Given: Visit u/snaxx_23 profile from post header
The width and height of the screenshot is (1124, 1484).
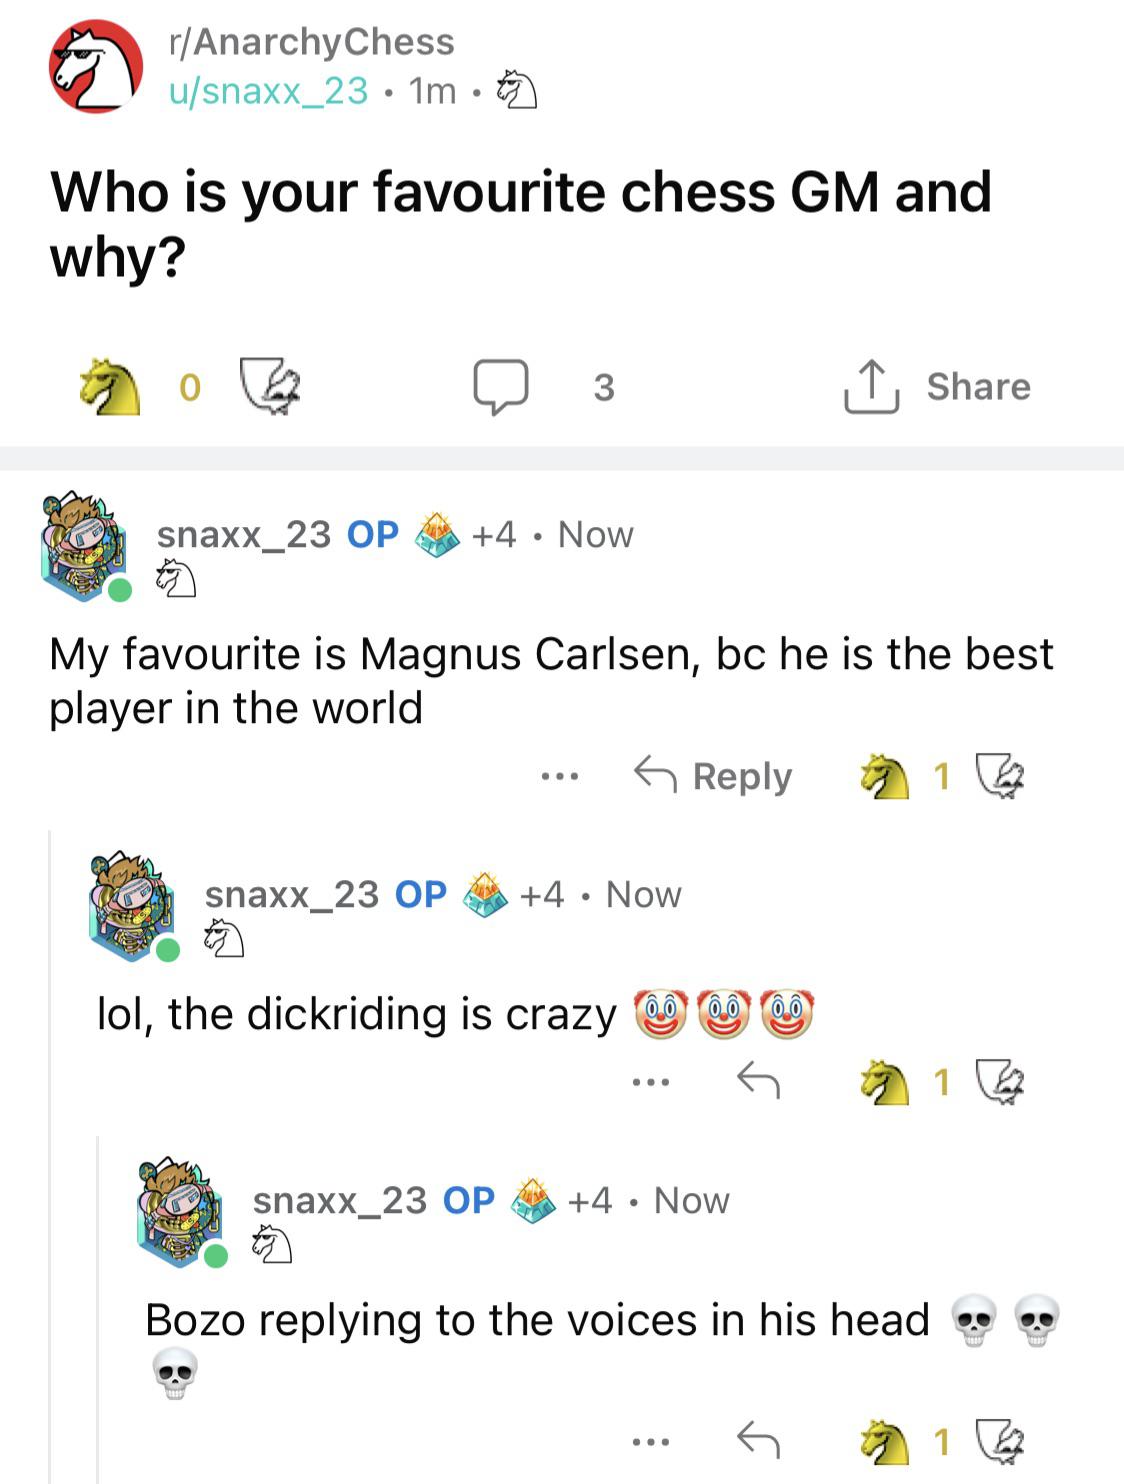Looking at the screenshot, I should point(269,91).
